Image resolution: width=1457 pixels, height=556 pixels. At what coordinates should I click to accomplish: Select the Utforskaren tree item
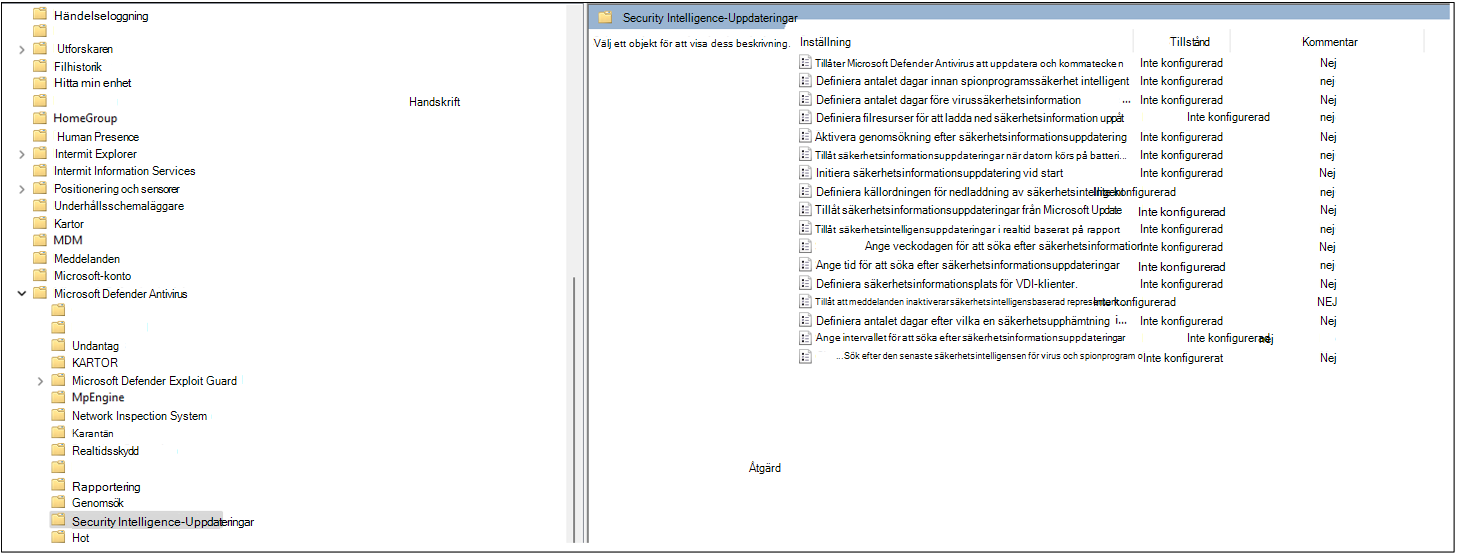click(85, 49)
